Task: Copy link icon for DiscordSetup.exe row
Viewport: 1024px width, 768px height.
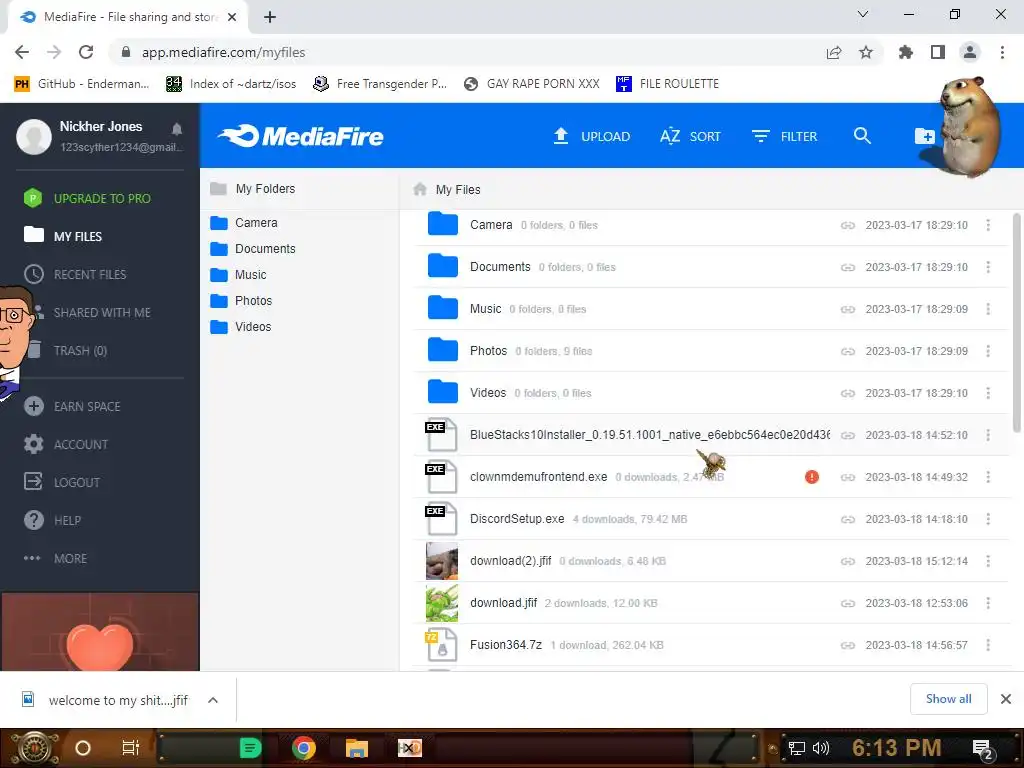Action: click(848, 519)
